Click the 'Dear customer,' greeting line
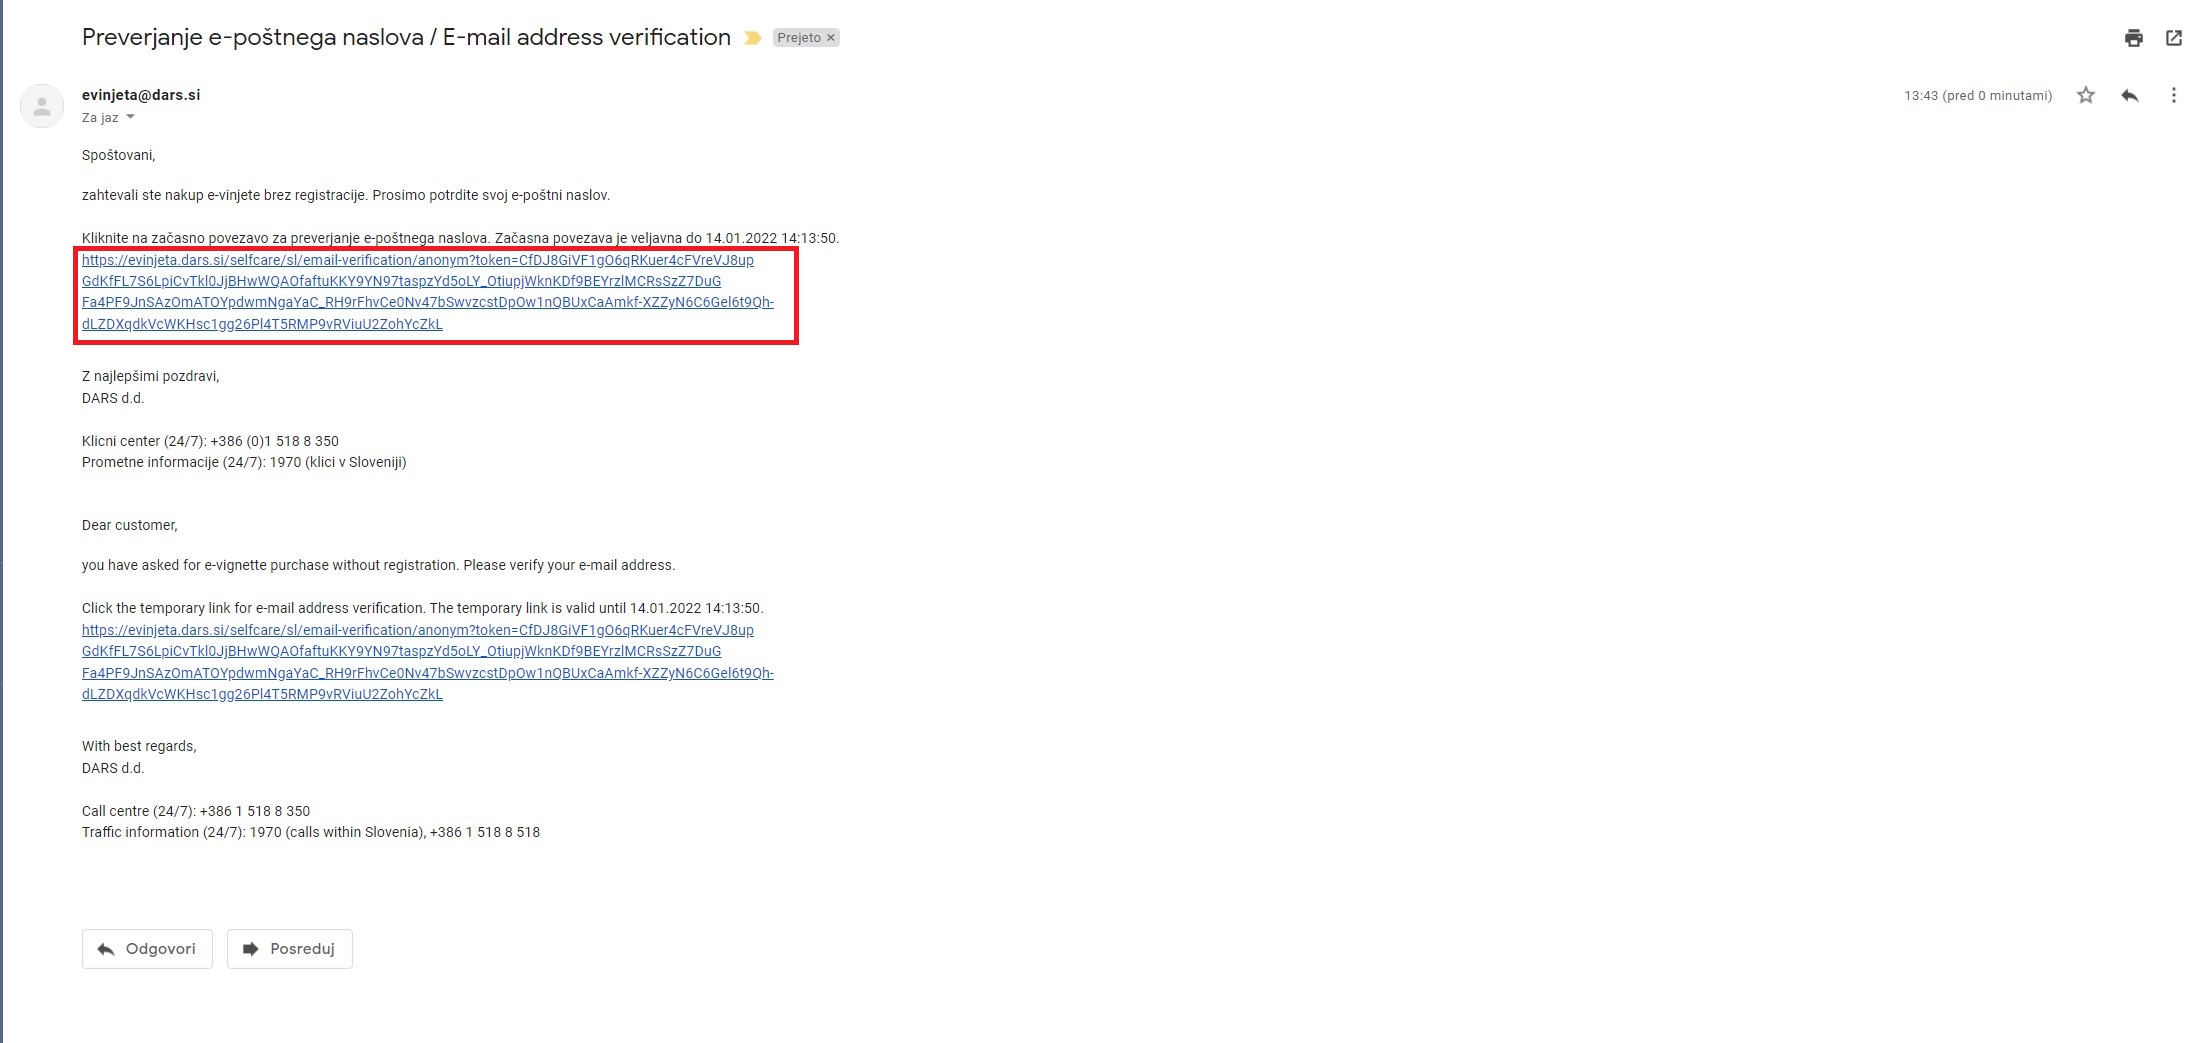Viewport: 2199px width, 1043px height. point(130,525)
